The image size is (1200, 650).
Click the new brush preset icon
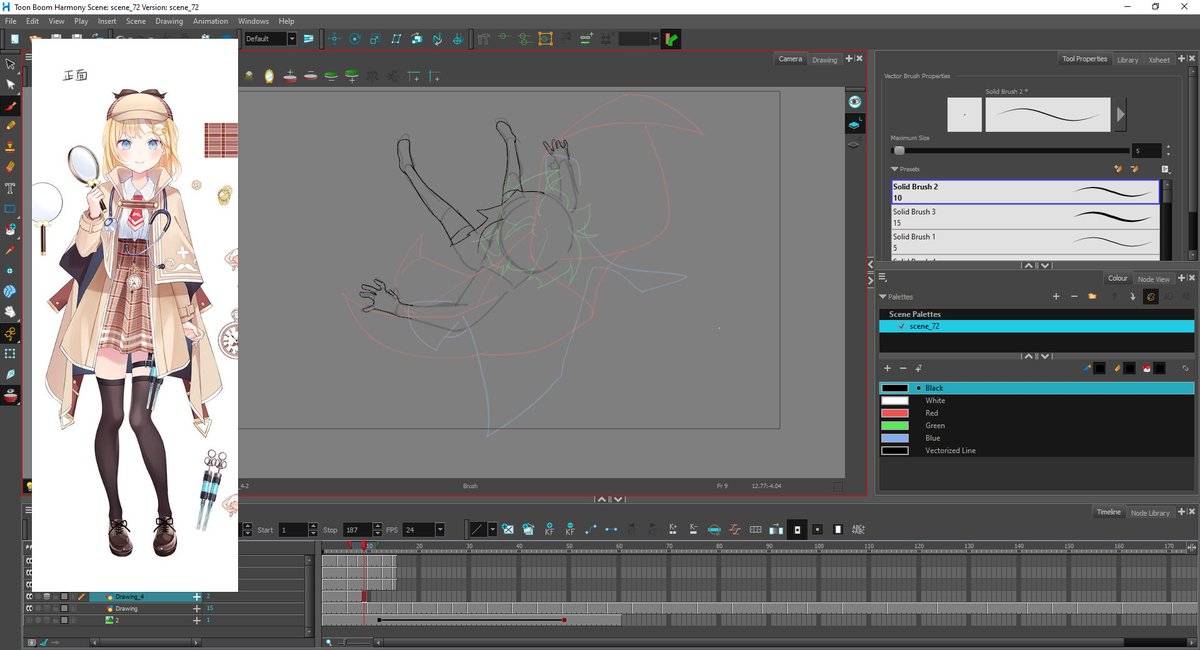click(x=1118, y=169)
